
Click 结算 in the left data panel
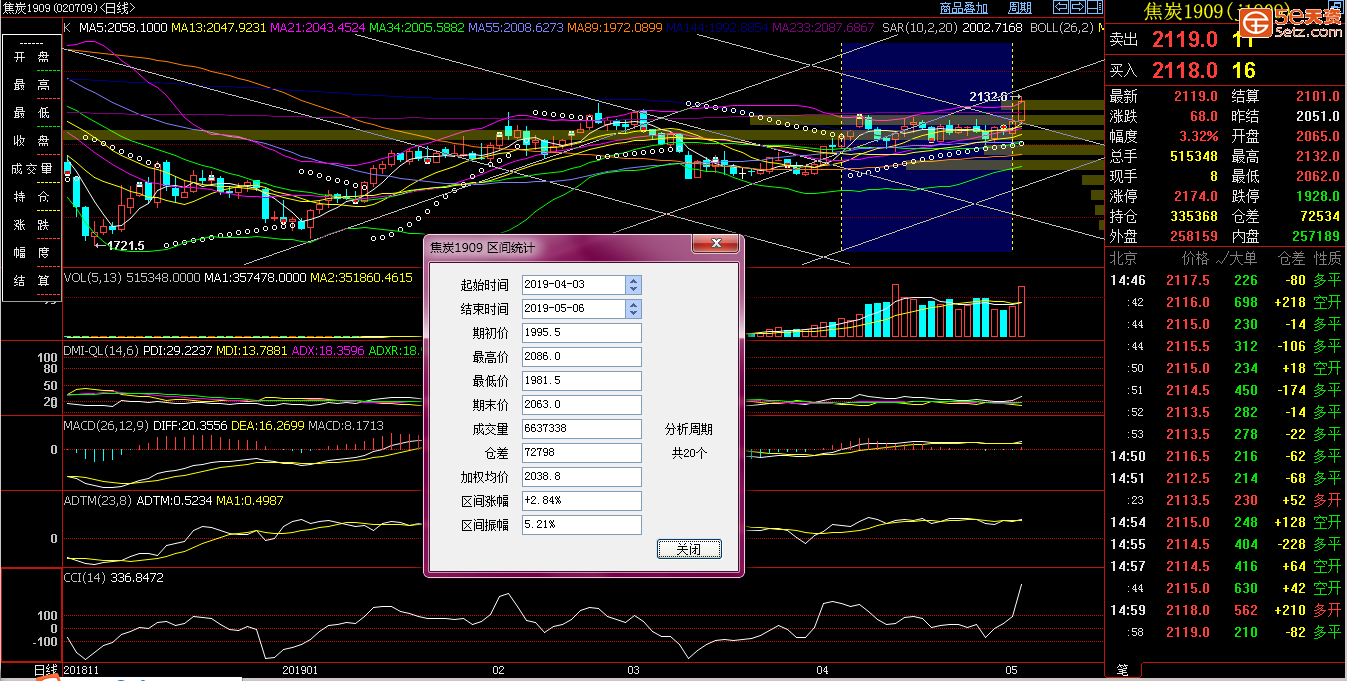[31, 281]
